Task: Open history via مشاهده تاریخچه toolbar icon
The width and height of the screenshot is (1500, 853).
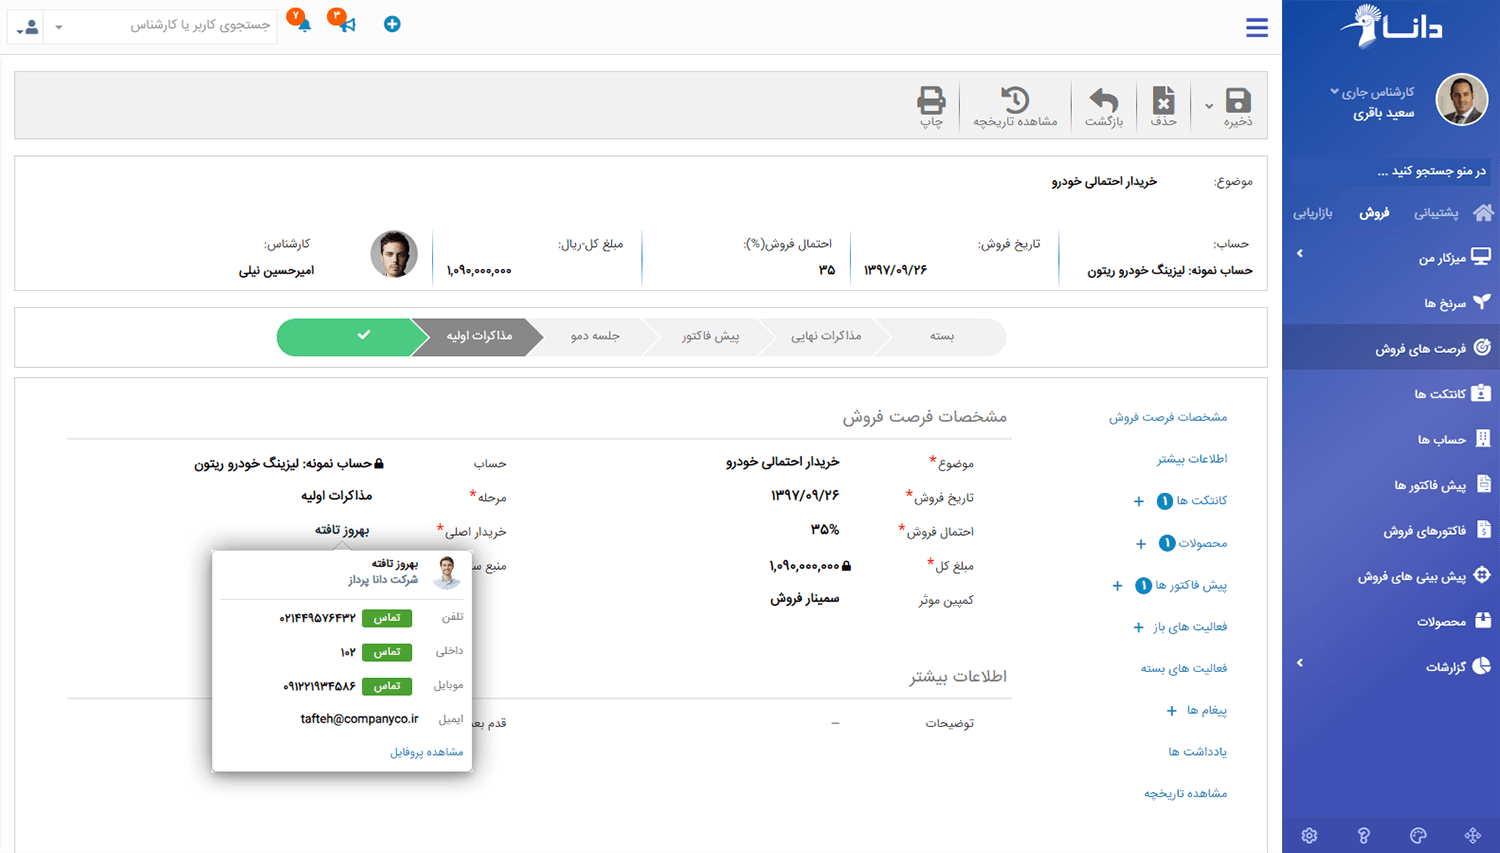Action: coord(1015,101)
